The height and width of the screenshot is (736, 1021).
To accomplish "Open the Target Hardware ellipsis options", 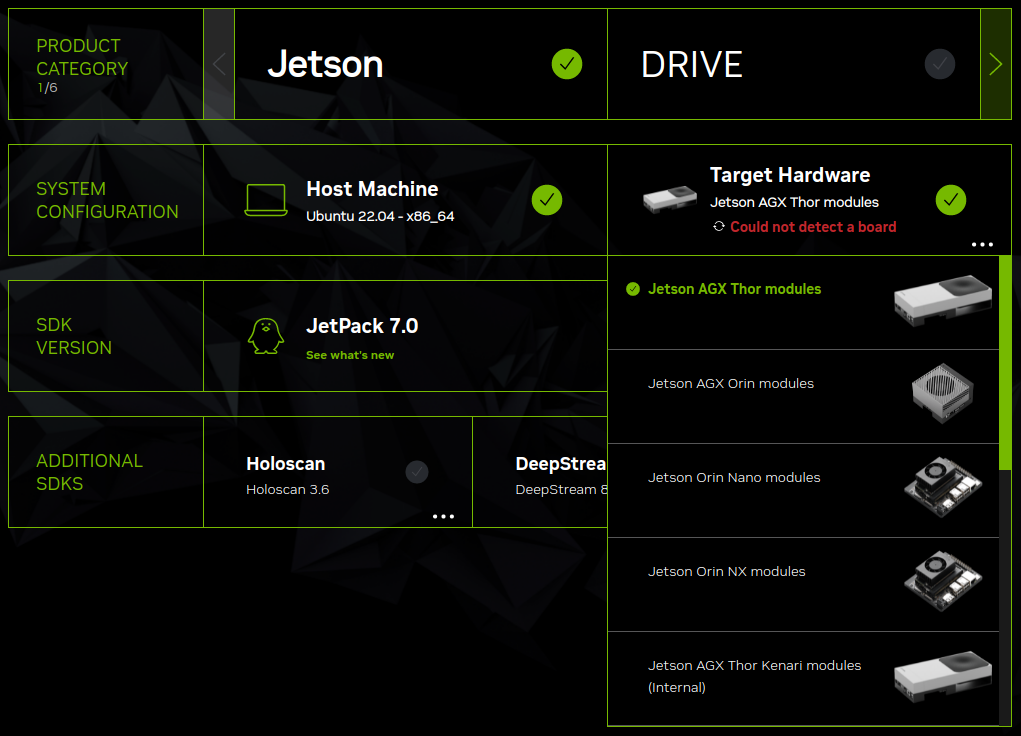I will 982,244.
